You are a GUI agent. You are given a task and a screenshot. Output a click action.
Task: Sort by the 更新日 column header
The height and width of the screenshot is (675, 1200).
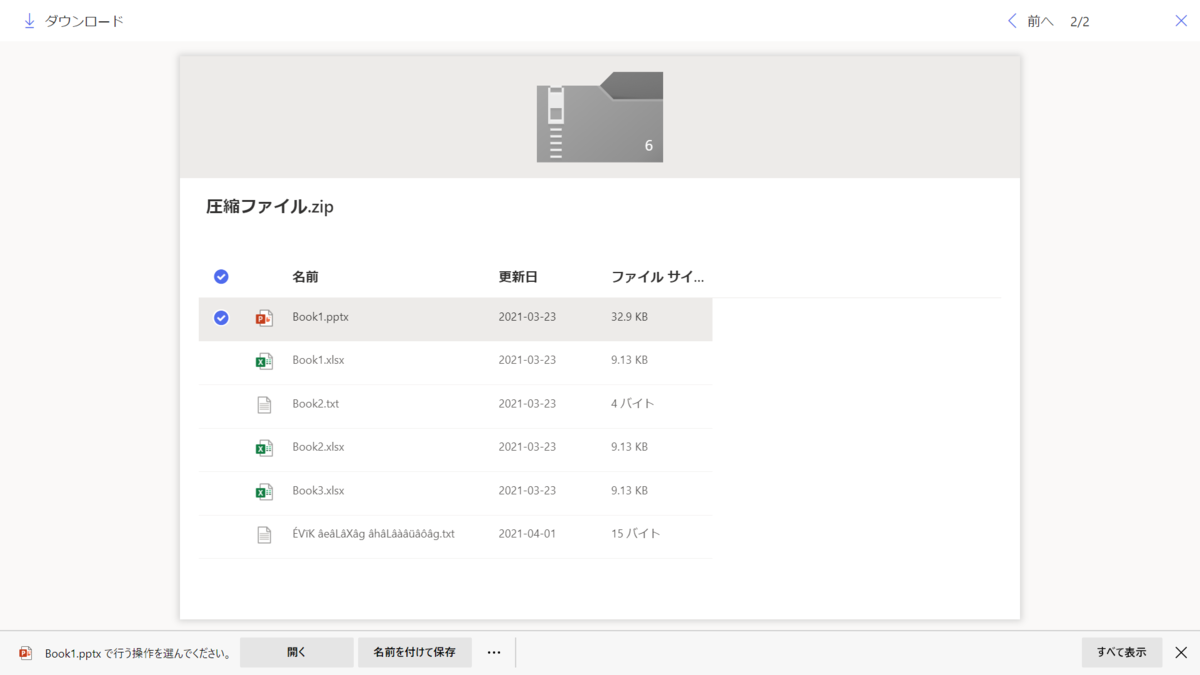518,277
